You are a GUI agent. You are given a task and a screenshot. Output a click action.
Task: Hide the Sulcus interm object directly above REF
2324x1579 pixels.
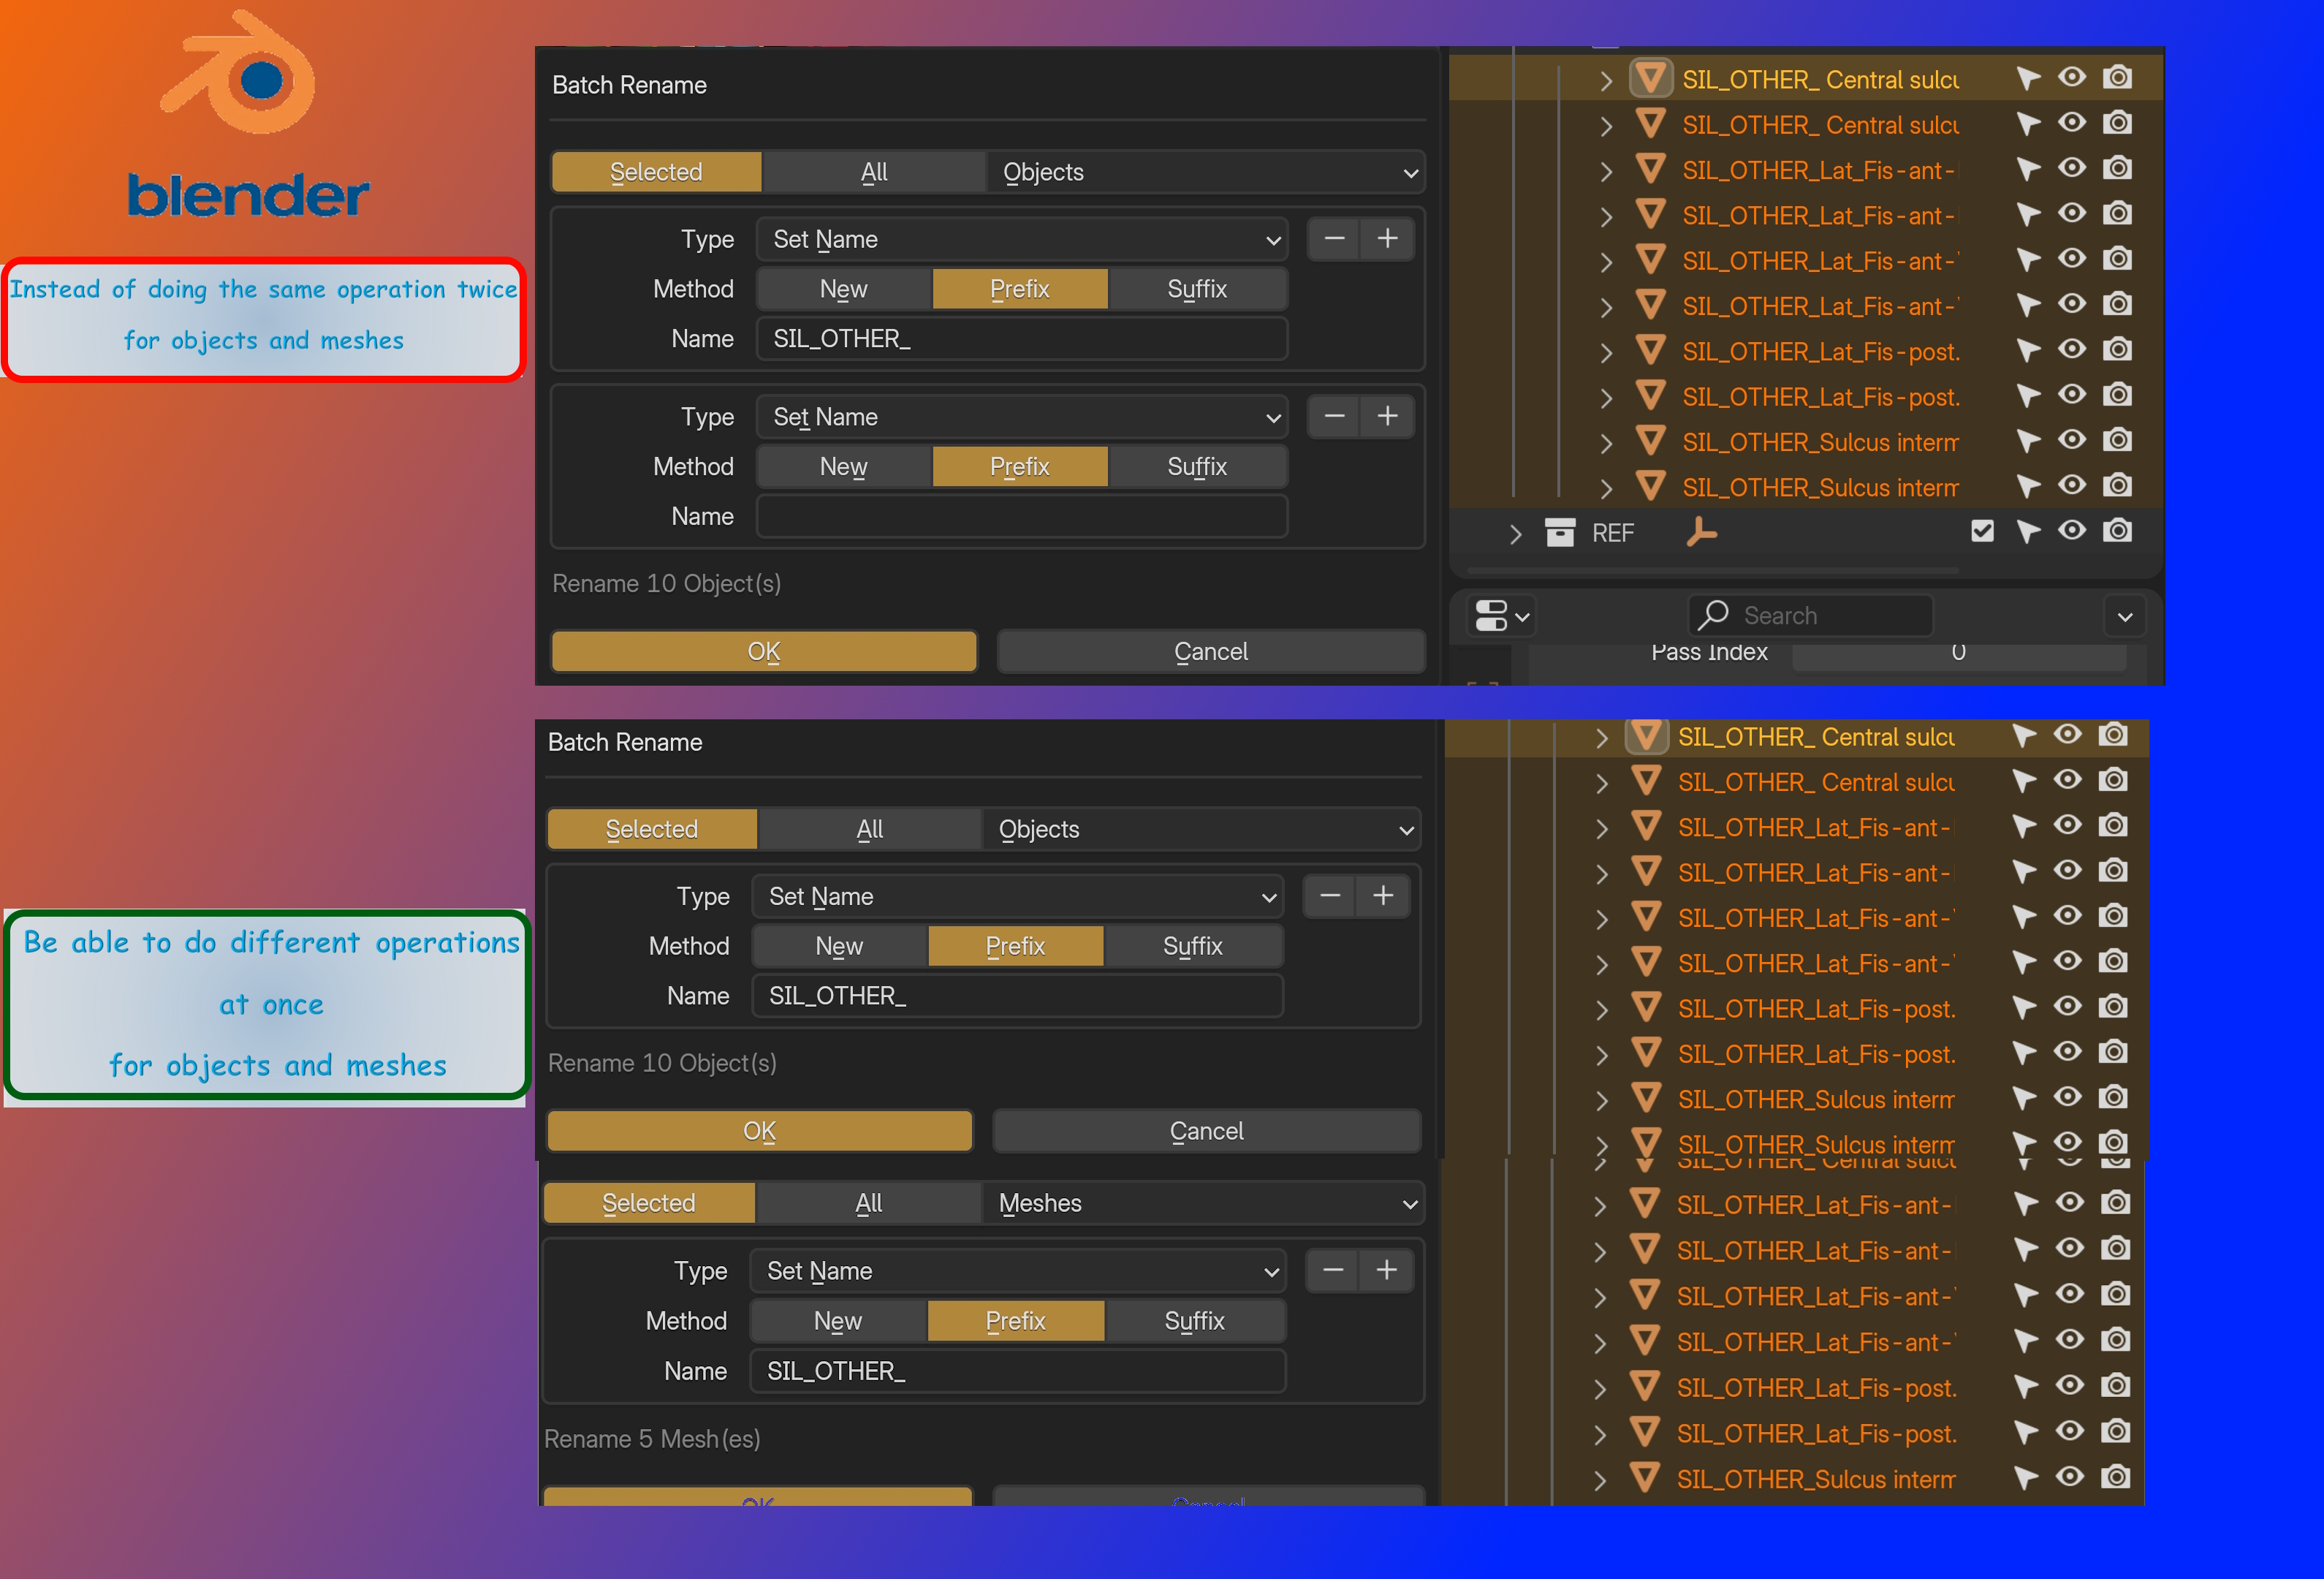click(2072, 485)
